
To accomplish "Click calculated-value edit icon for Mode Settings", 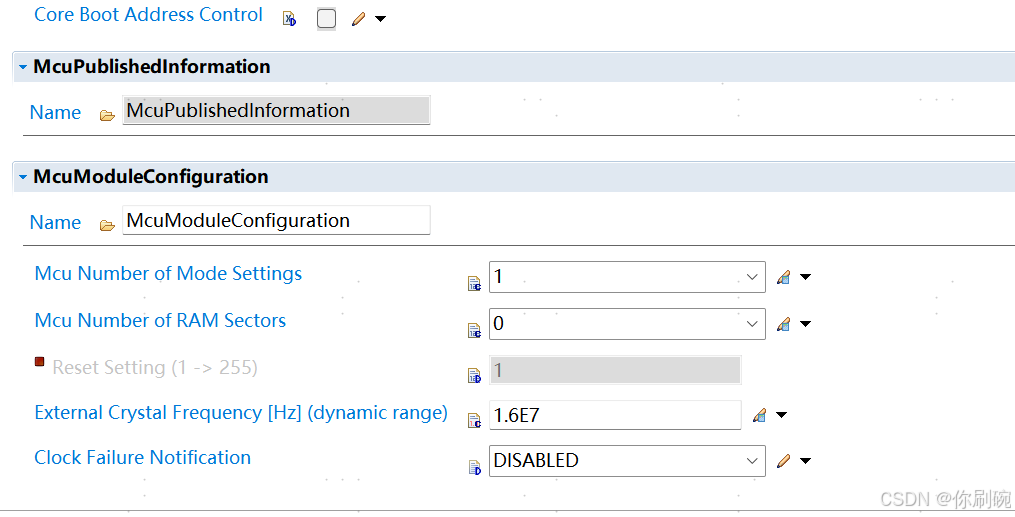I will pyautogui.click(x=783, y=277).
